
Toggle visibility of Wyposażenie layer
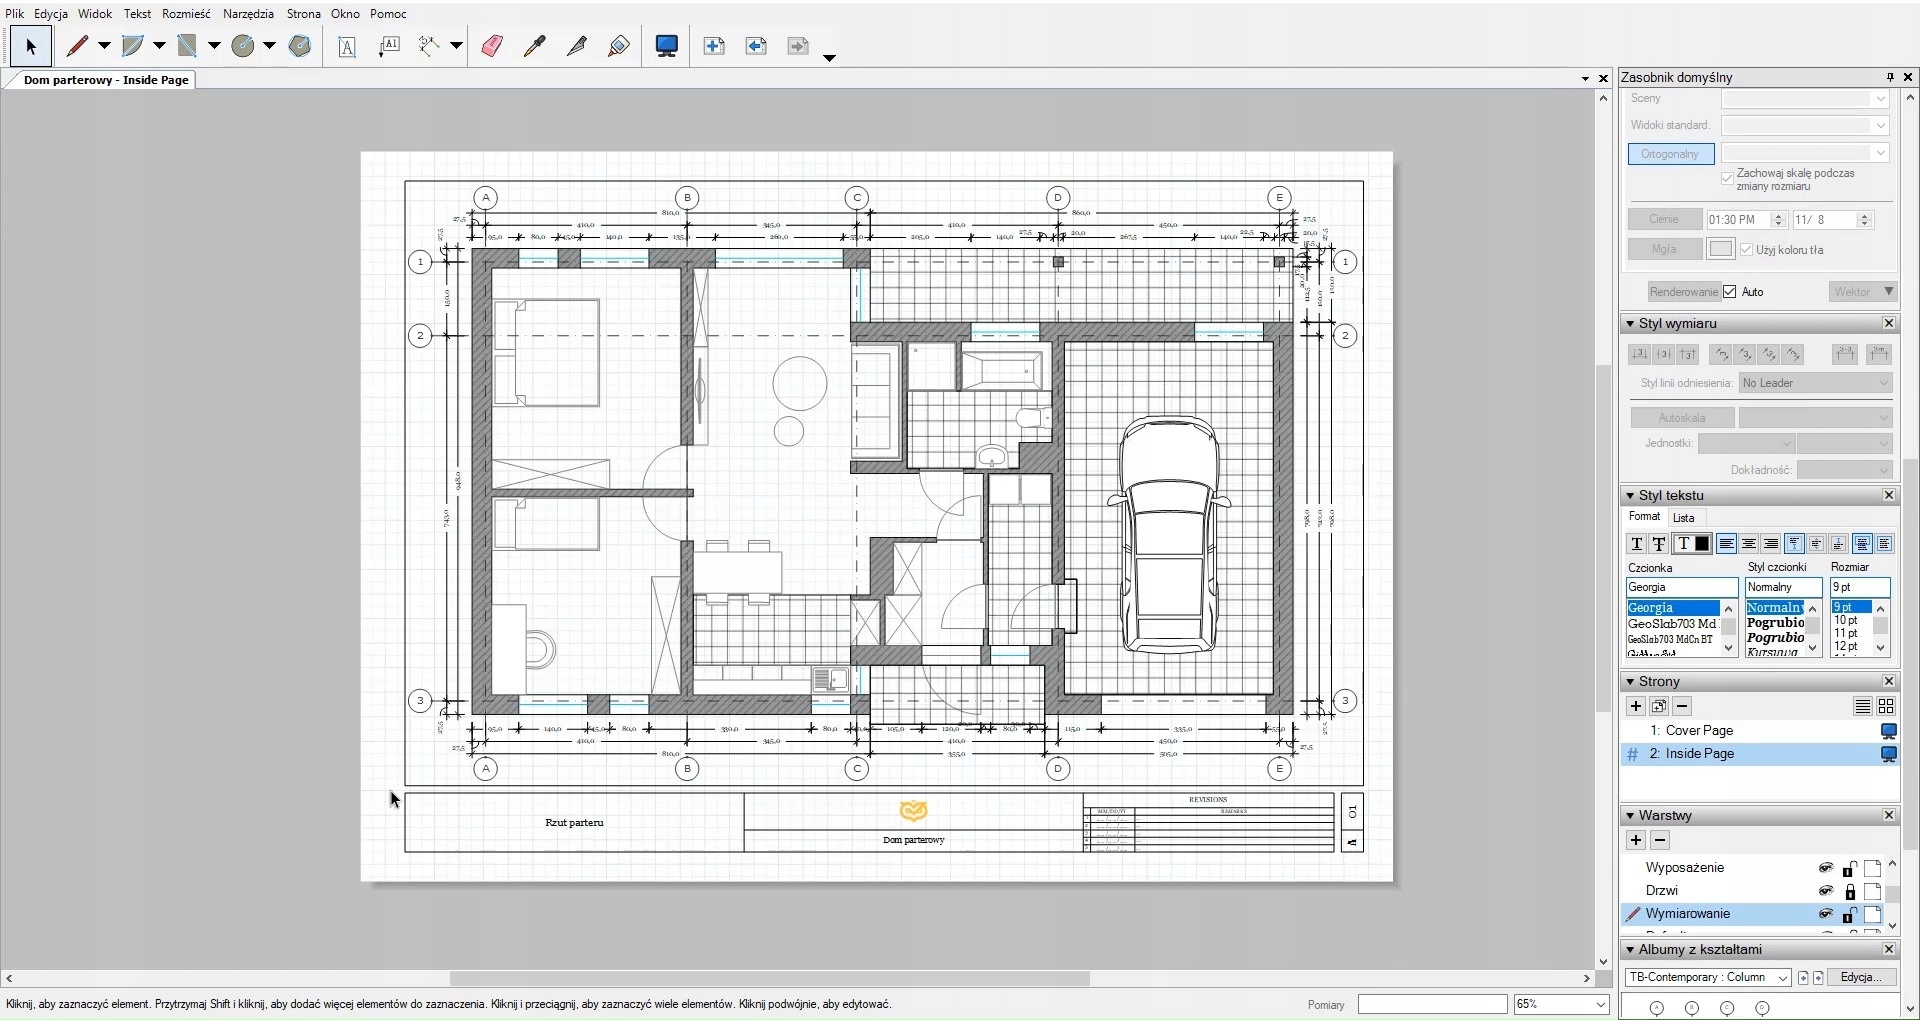click(x=1826, y=868)
